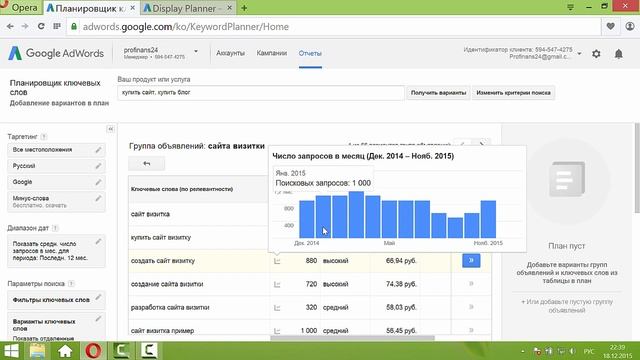The height and width of the screenshot is (360, 640).
Task: Open the notifications bell
Action: 618,53
